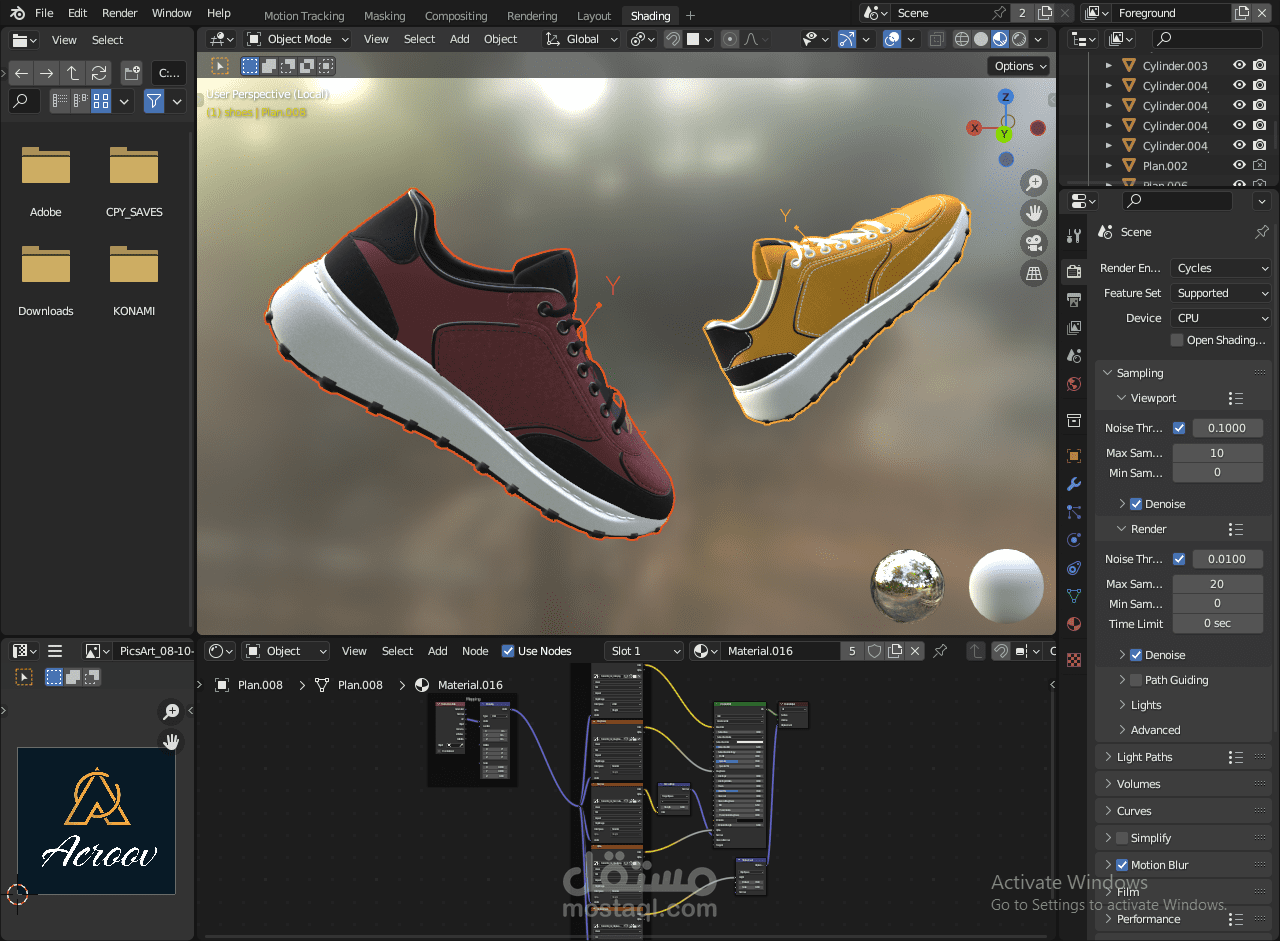Image resolution: width=1280 pixels, height=941 pixels.
Task: Click the new folder icon in file browser
Action: click(131, 73)
